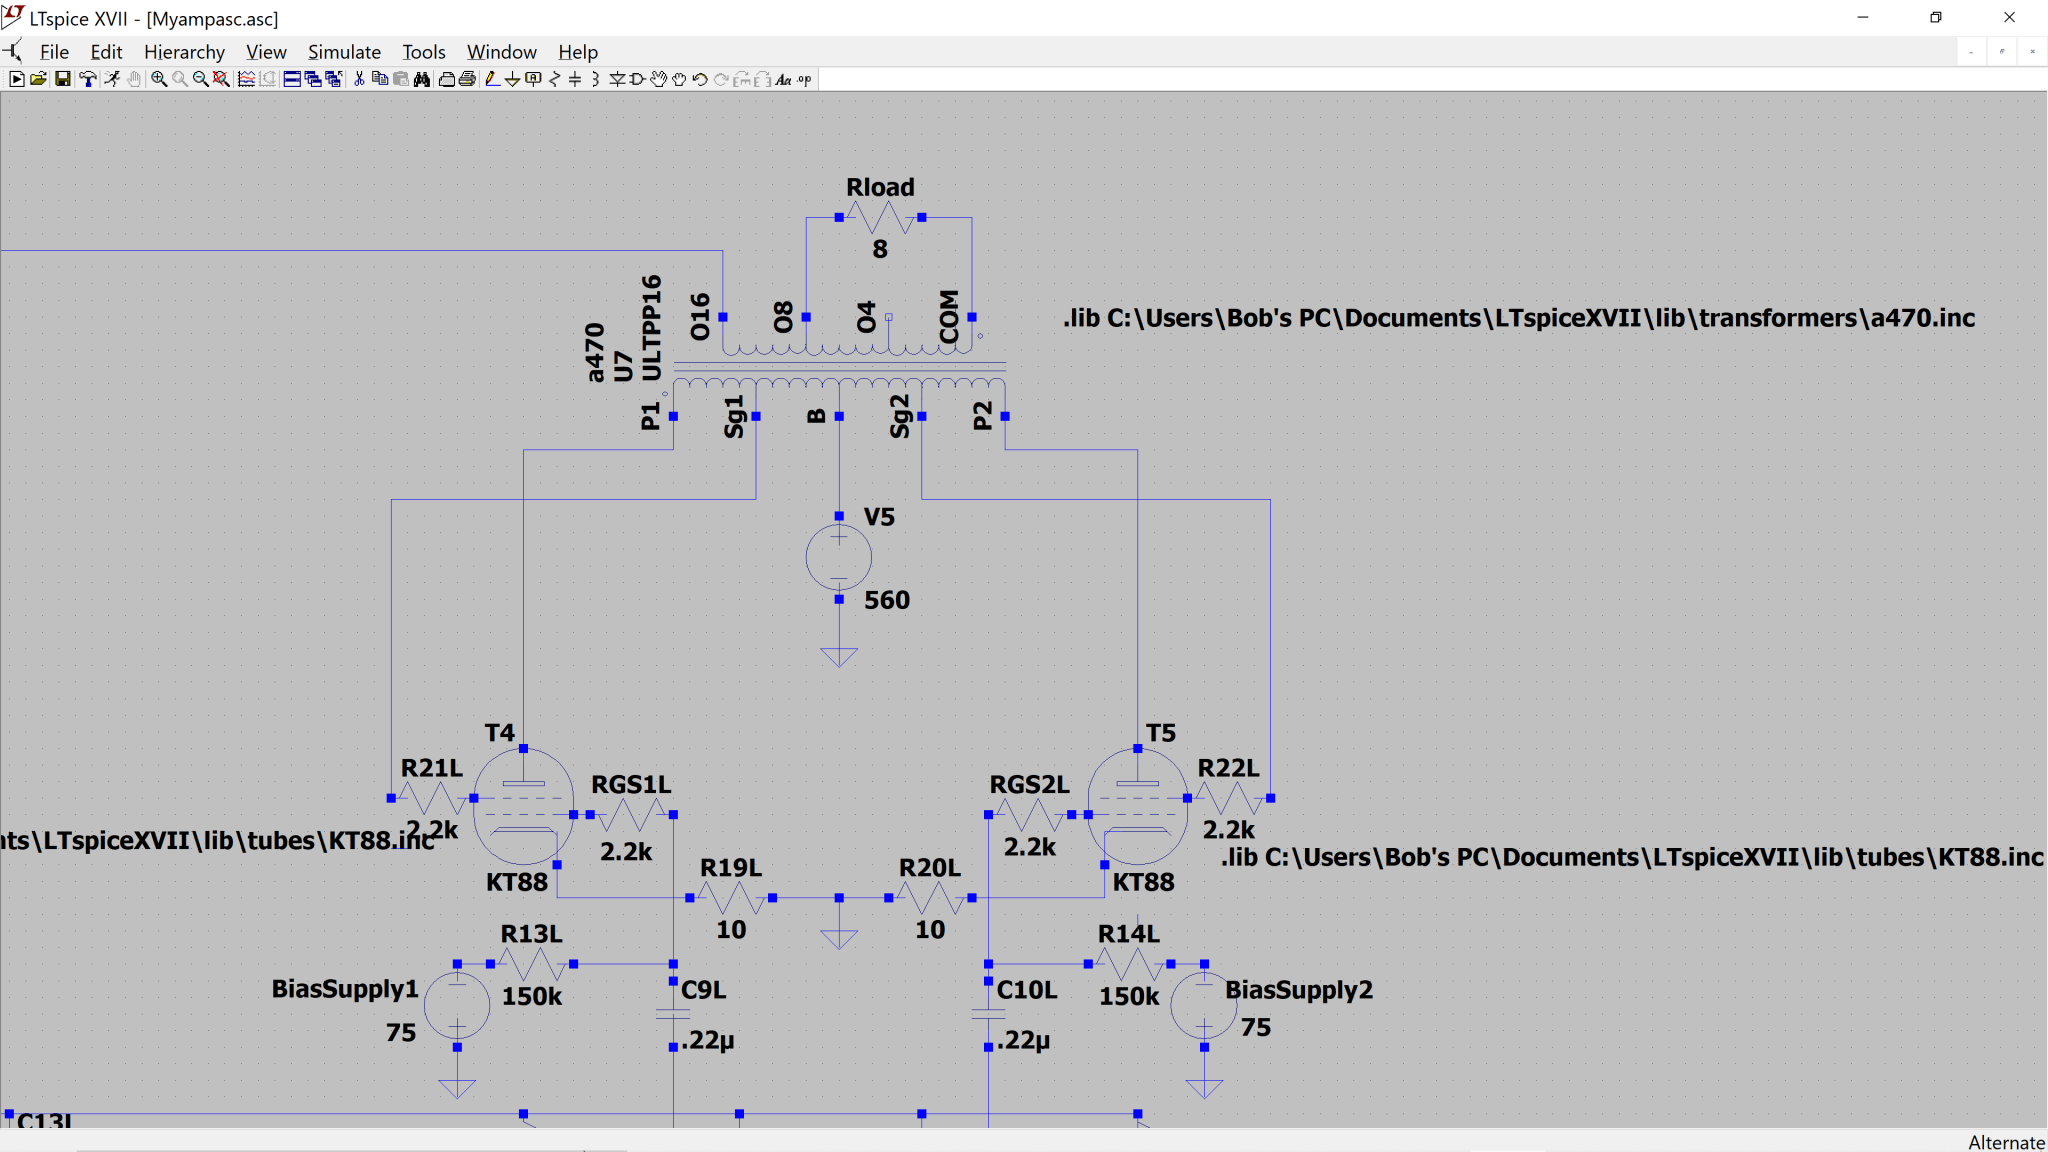Click the T4 KT88 tube symbol
This screenshot has height=1152, width=2048.
[x=523, y=806]
